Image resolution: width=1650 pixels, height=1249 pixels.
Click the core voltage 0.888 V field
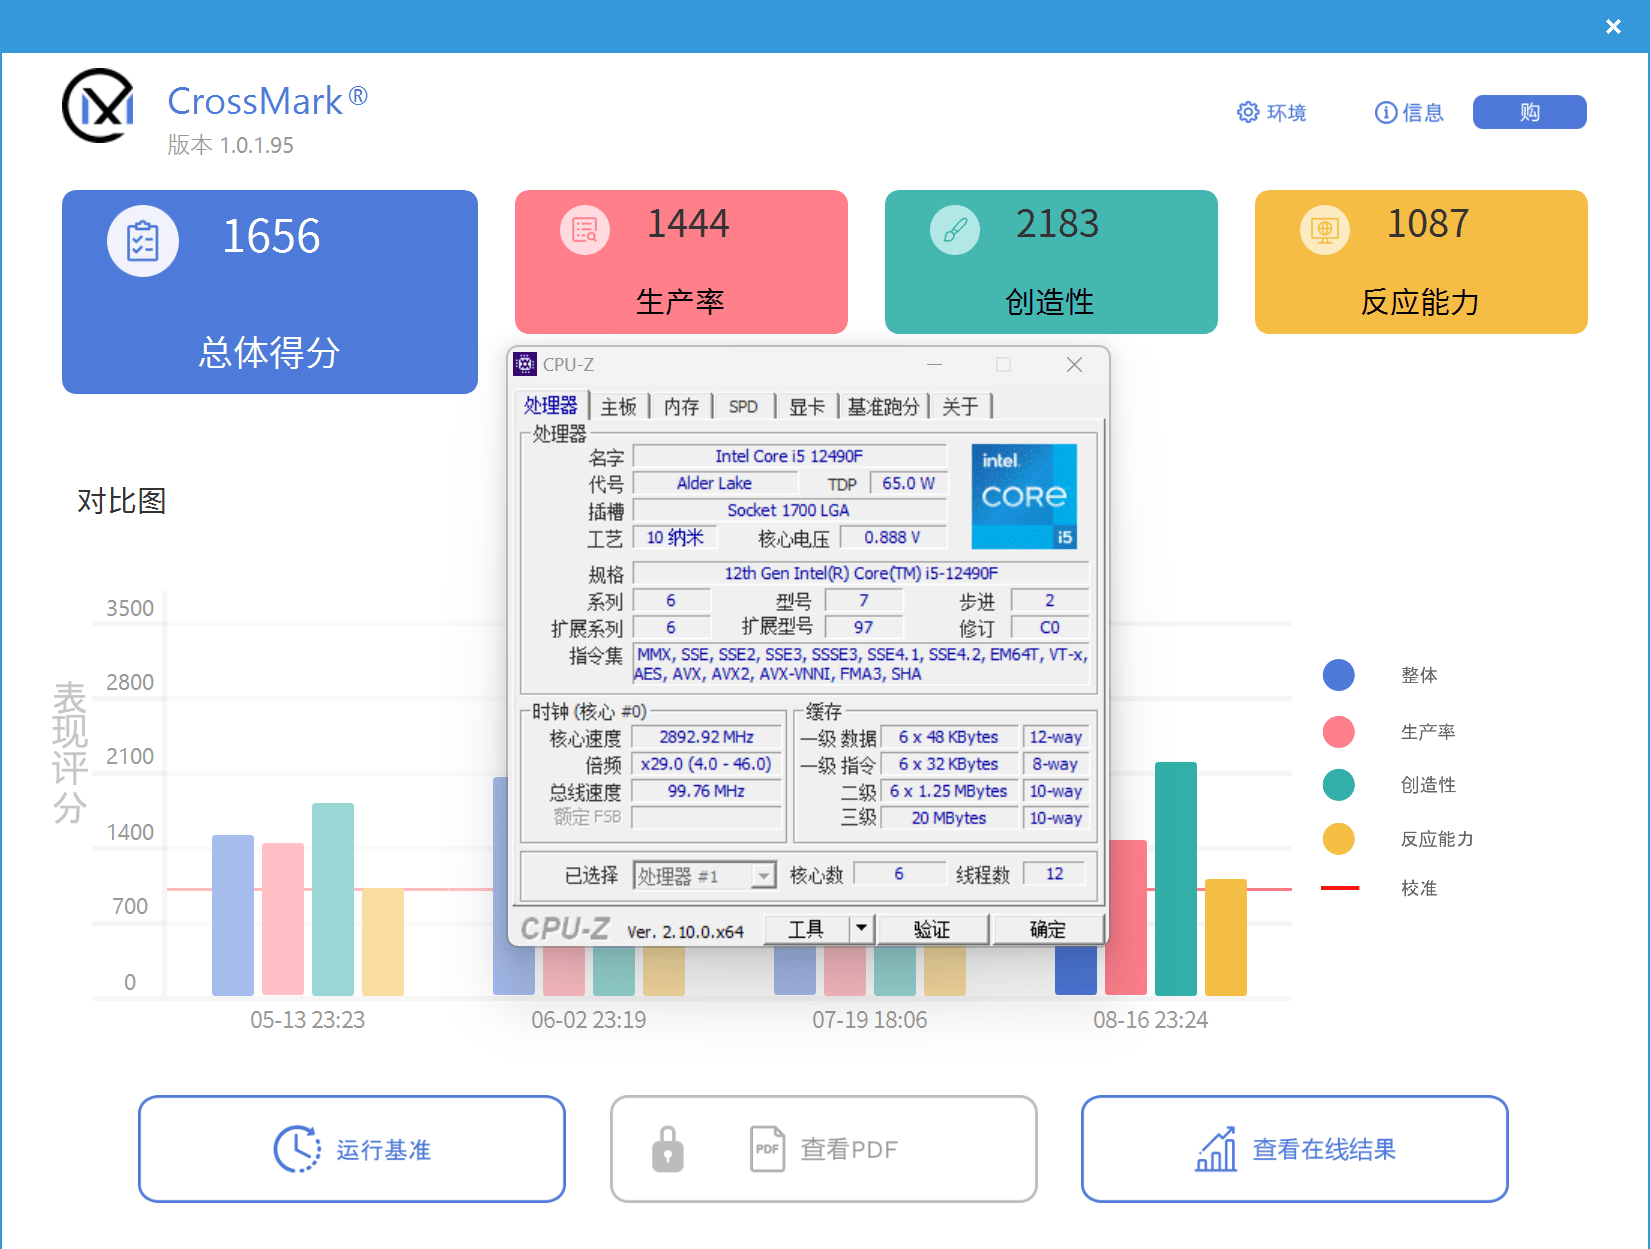pos(892,537)
